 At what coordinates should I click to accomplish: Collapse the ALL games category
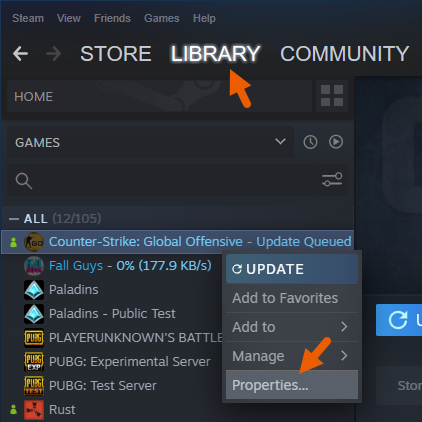coord(14,219)
